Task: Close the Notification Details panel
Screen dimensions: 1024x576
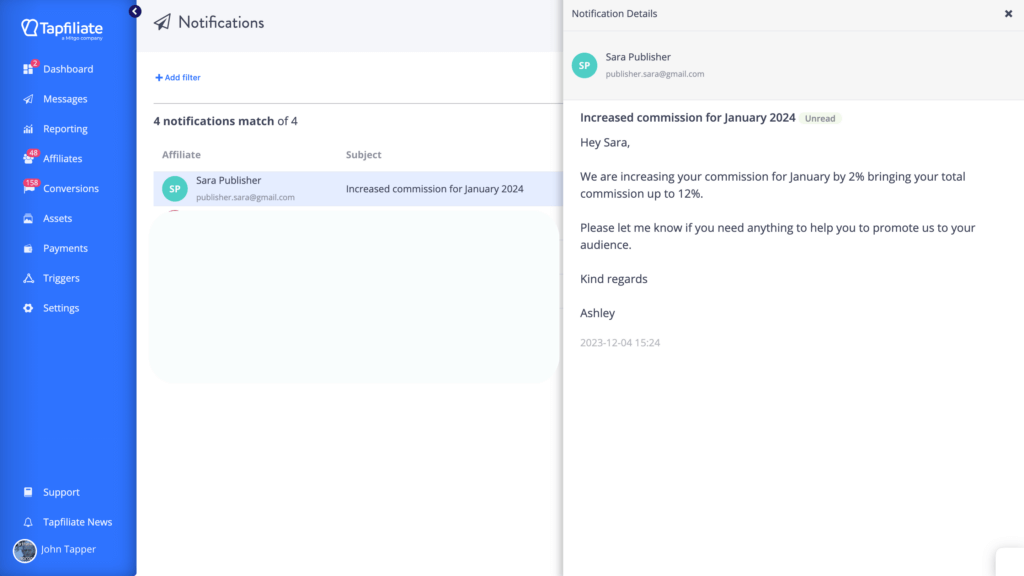Action: pos(1008,14)
